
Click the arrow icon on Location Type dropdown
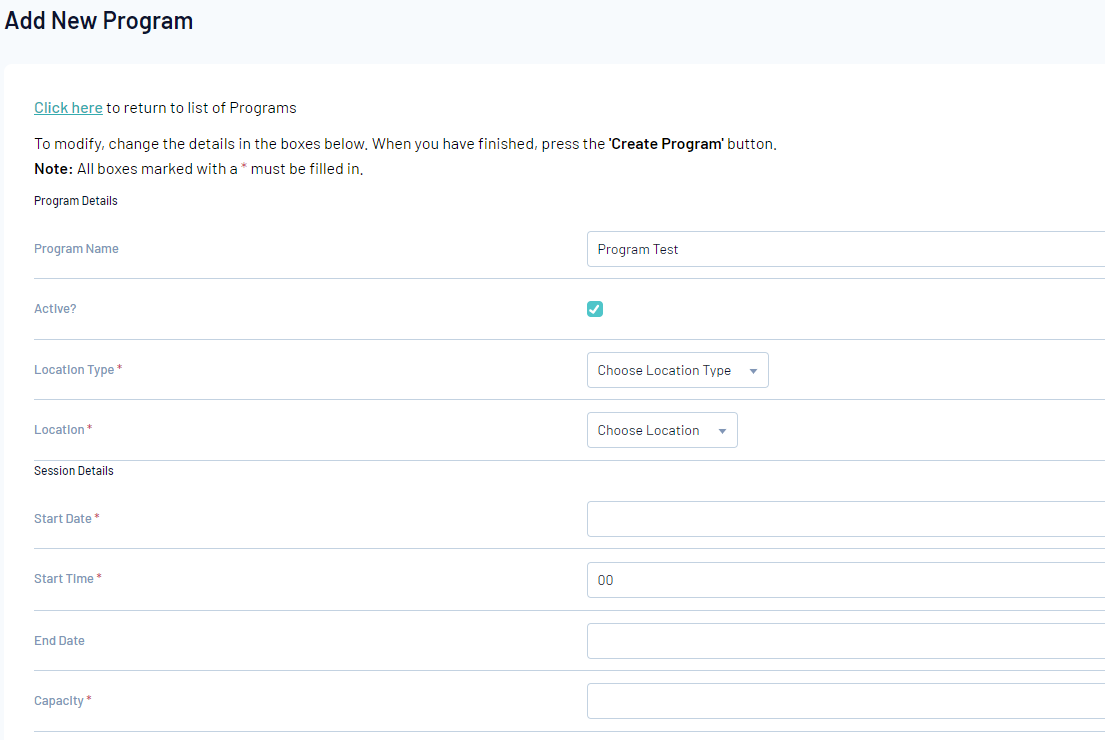[753, 371]
